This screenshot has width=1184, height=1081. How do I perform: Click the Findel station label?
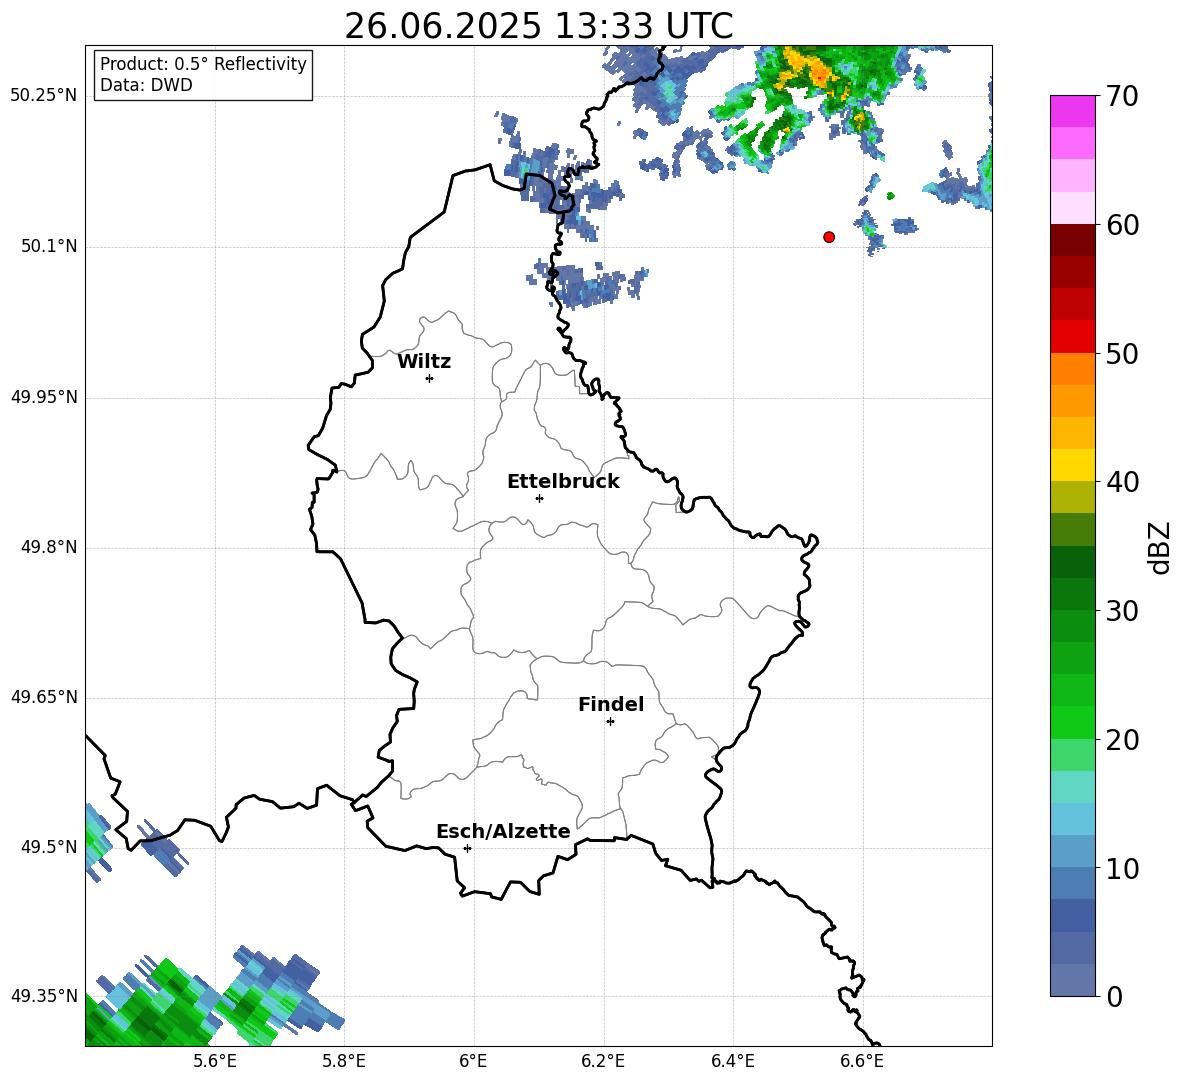pos(611,704)
